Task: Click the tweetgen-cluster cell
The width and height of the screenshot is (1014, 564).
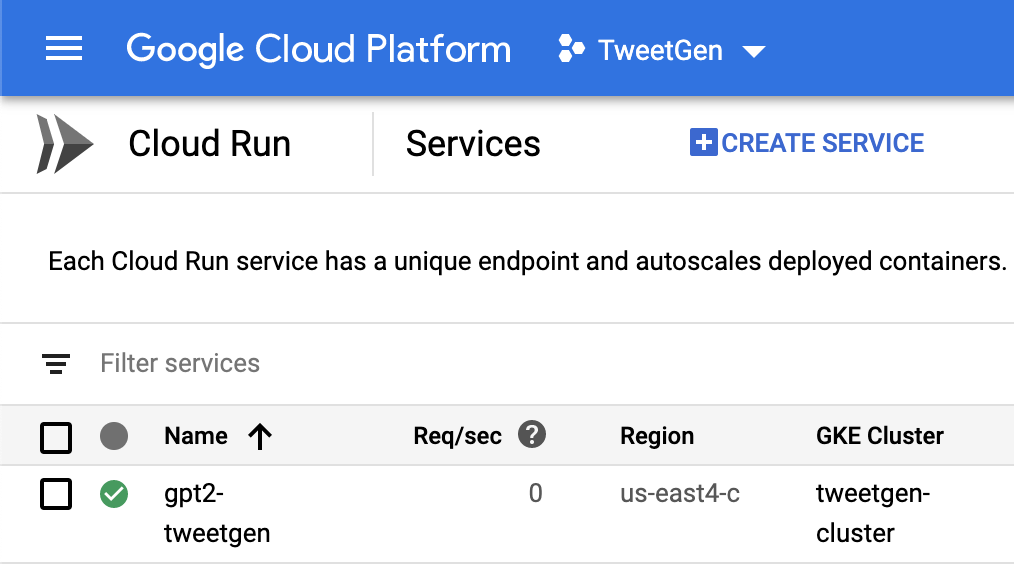Action: point(872,514)
